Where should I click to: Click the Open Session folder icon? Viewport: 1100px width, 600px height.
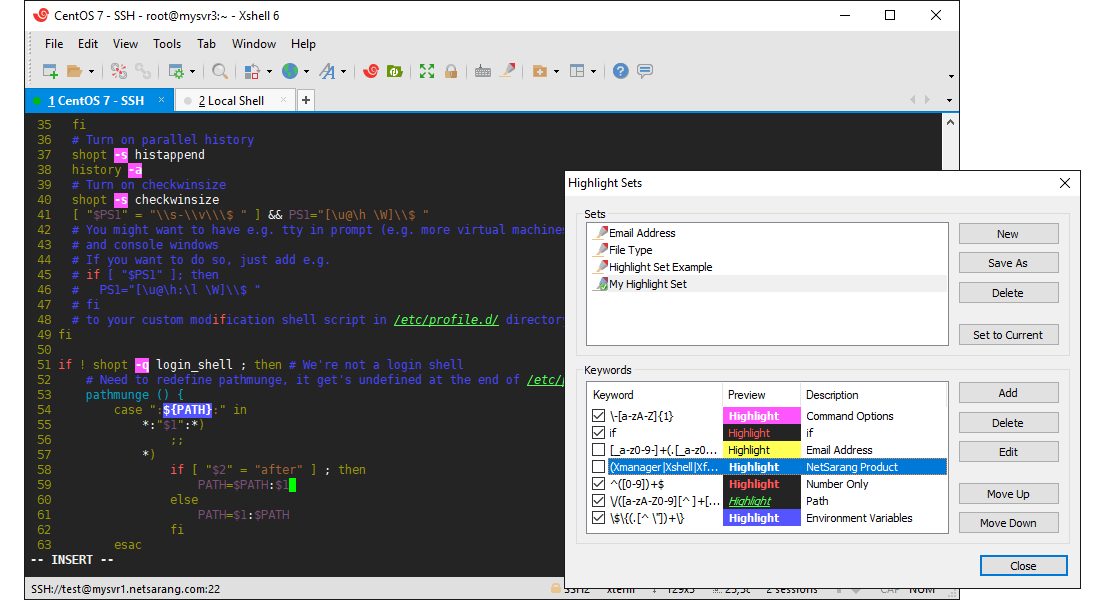coord(74,71)
